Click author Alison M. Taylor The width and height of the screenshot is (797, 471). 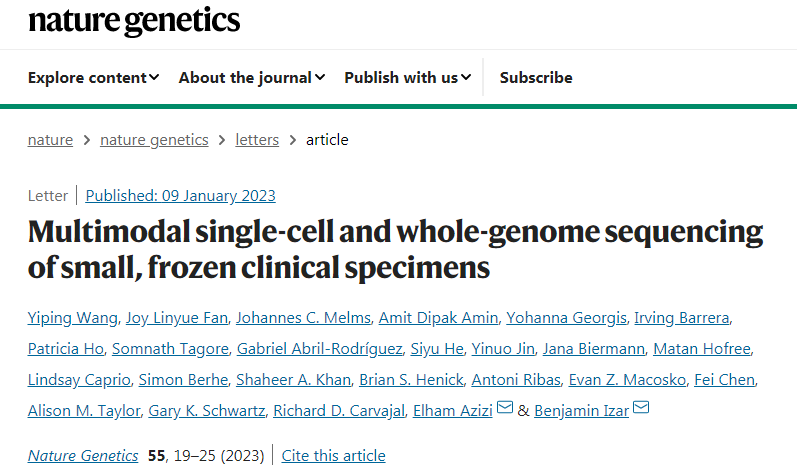point(84,410)
